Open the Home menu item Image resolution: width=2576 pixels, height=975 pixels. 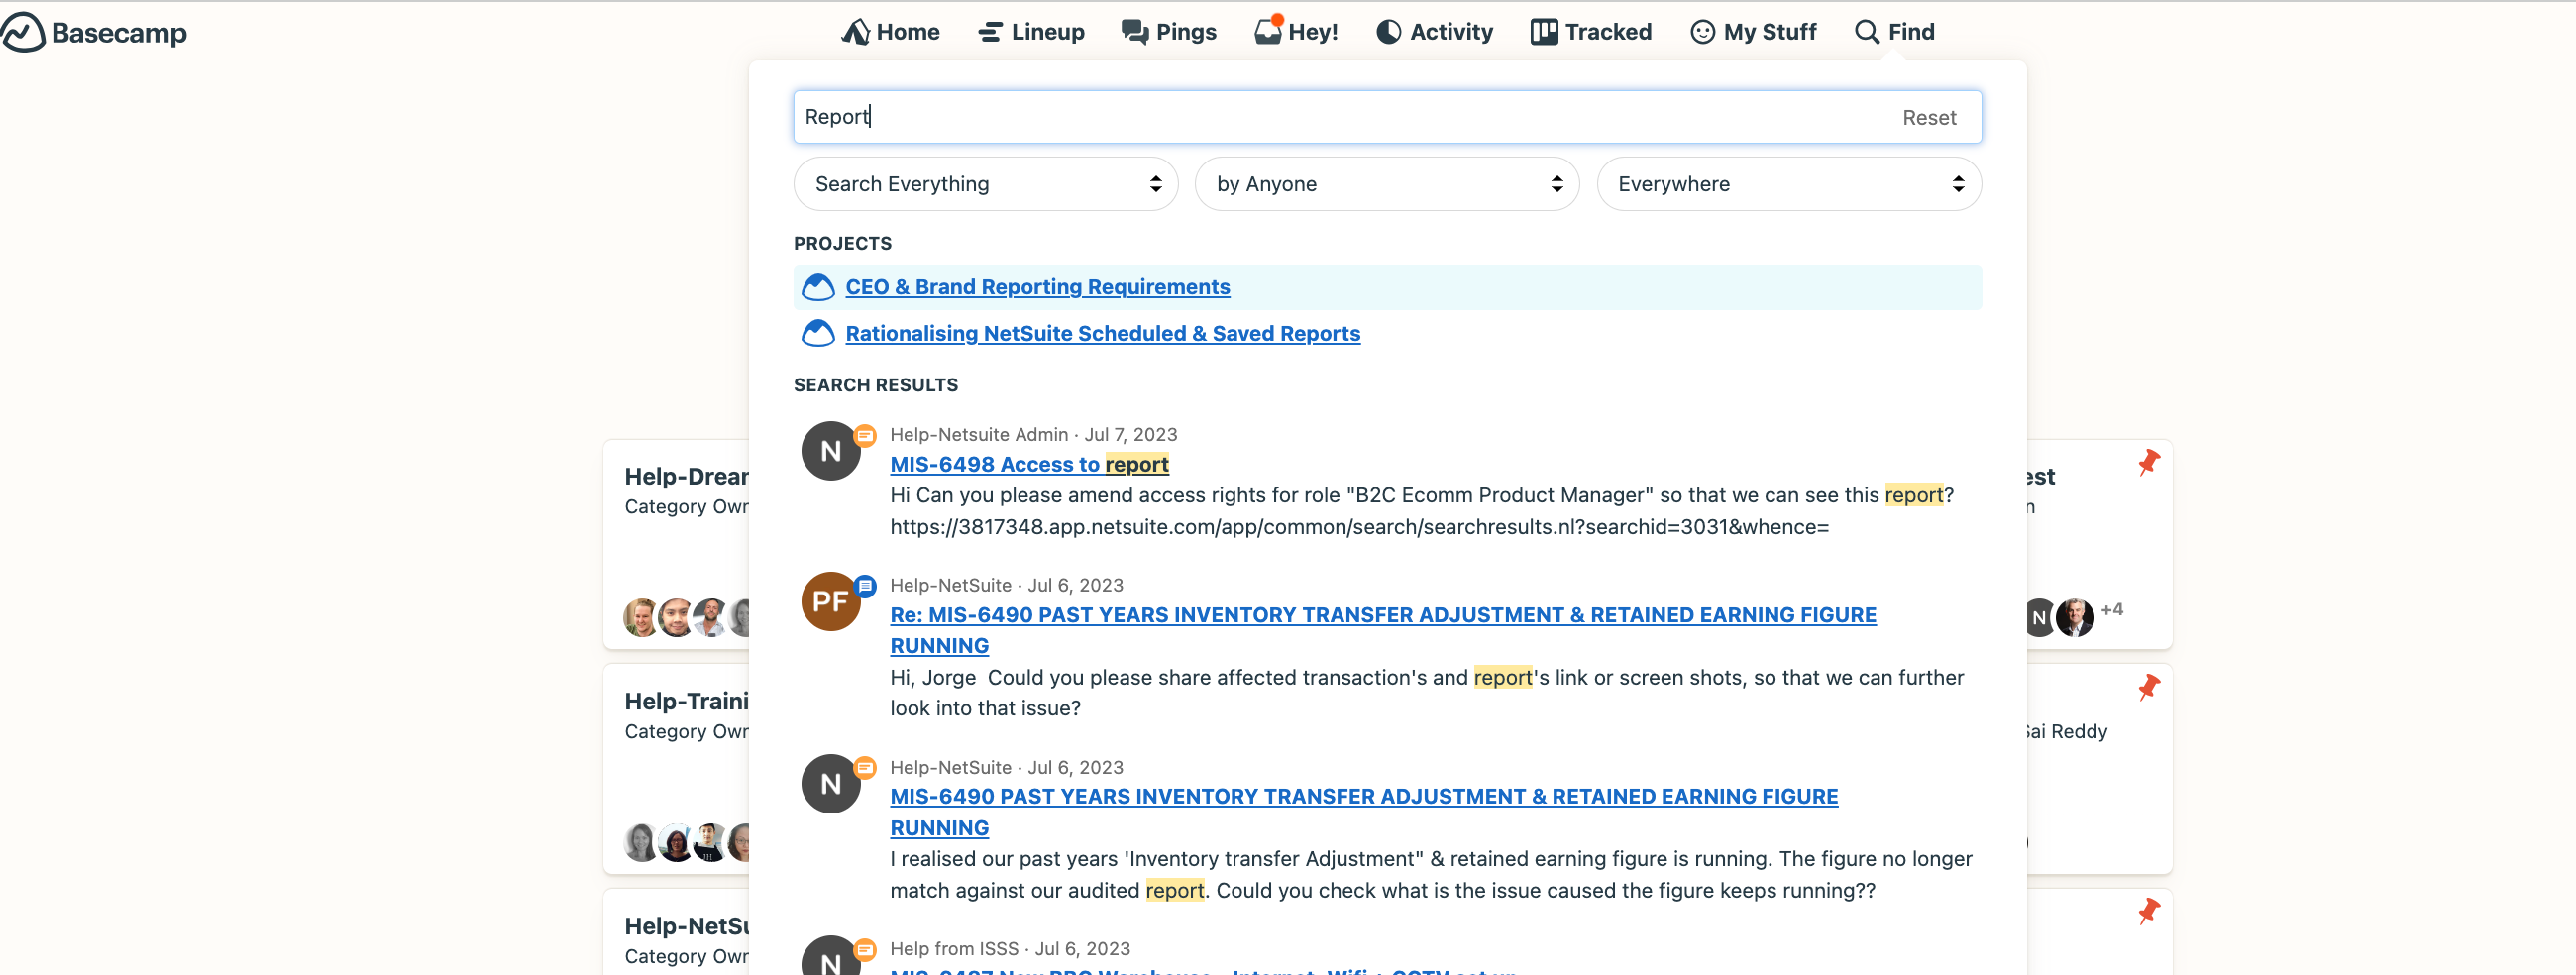tap(890, 32)
